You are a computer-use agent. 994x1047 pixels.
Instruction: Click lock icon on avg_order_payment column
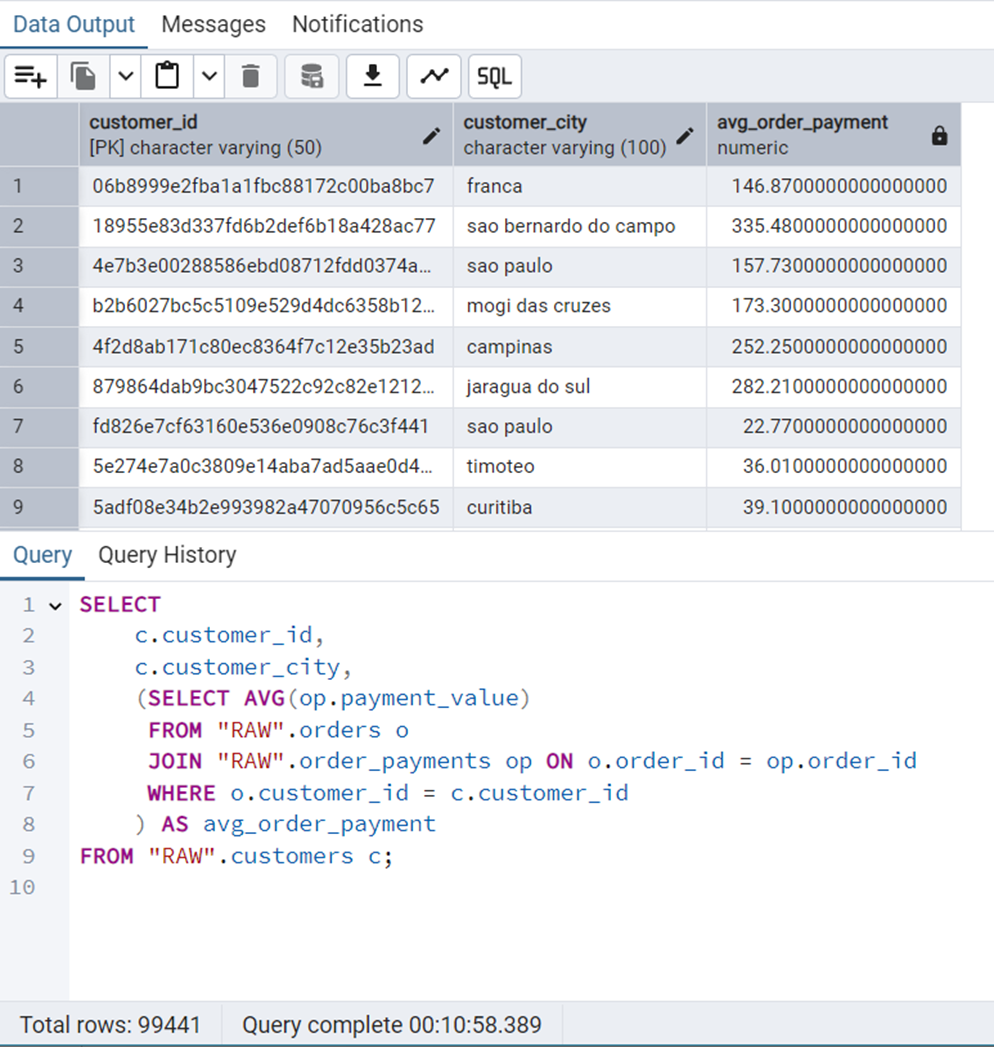[x=939, y=136]
